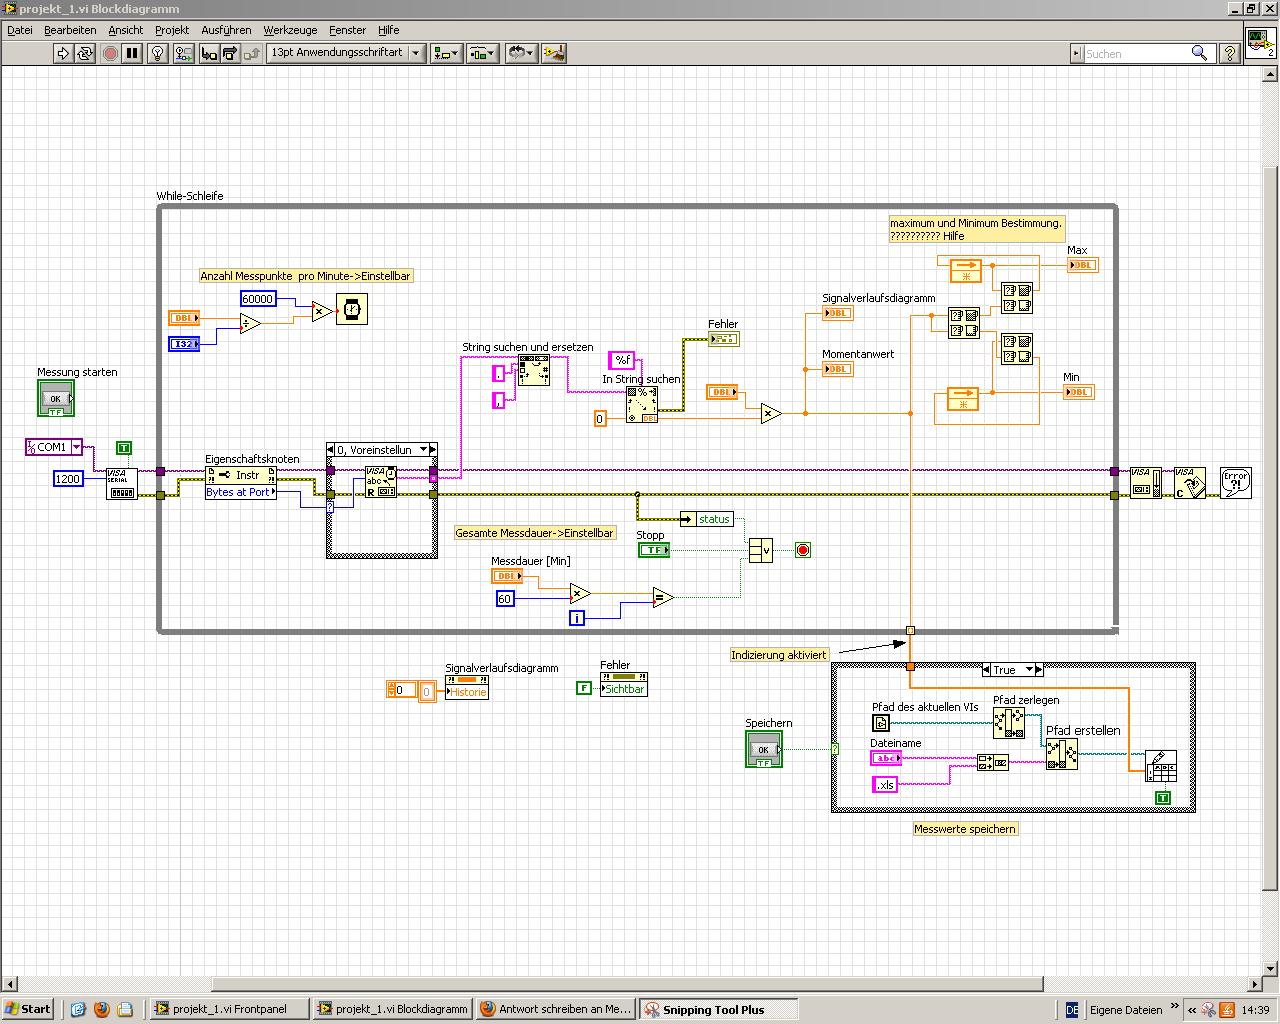Open the Ausführen menu
This screenshot has height=1024, width=1280.
coord(226,30)
